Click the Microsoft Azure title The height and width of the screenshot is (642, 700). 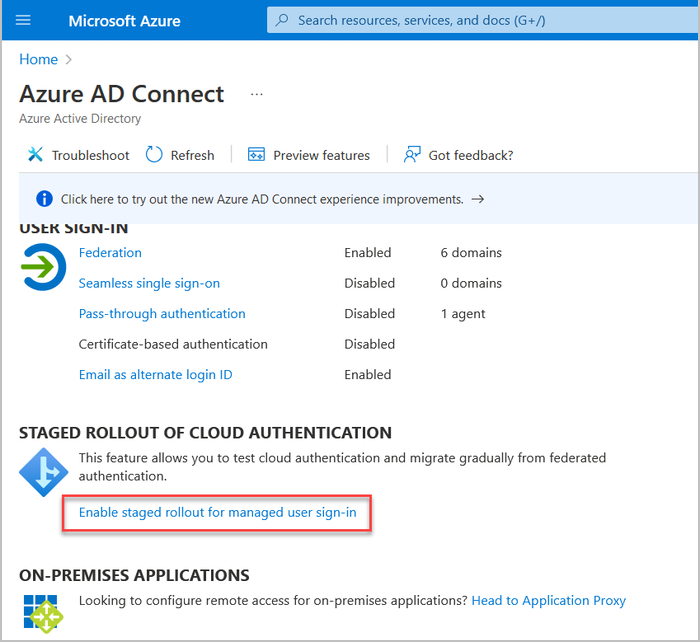[x=125, y=21]
